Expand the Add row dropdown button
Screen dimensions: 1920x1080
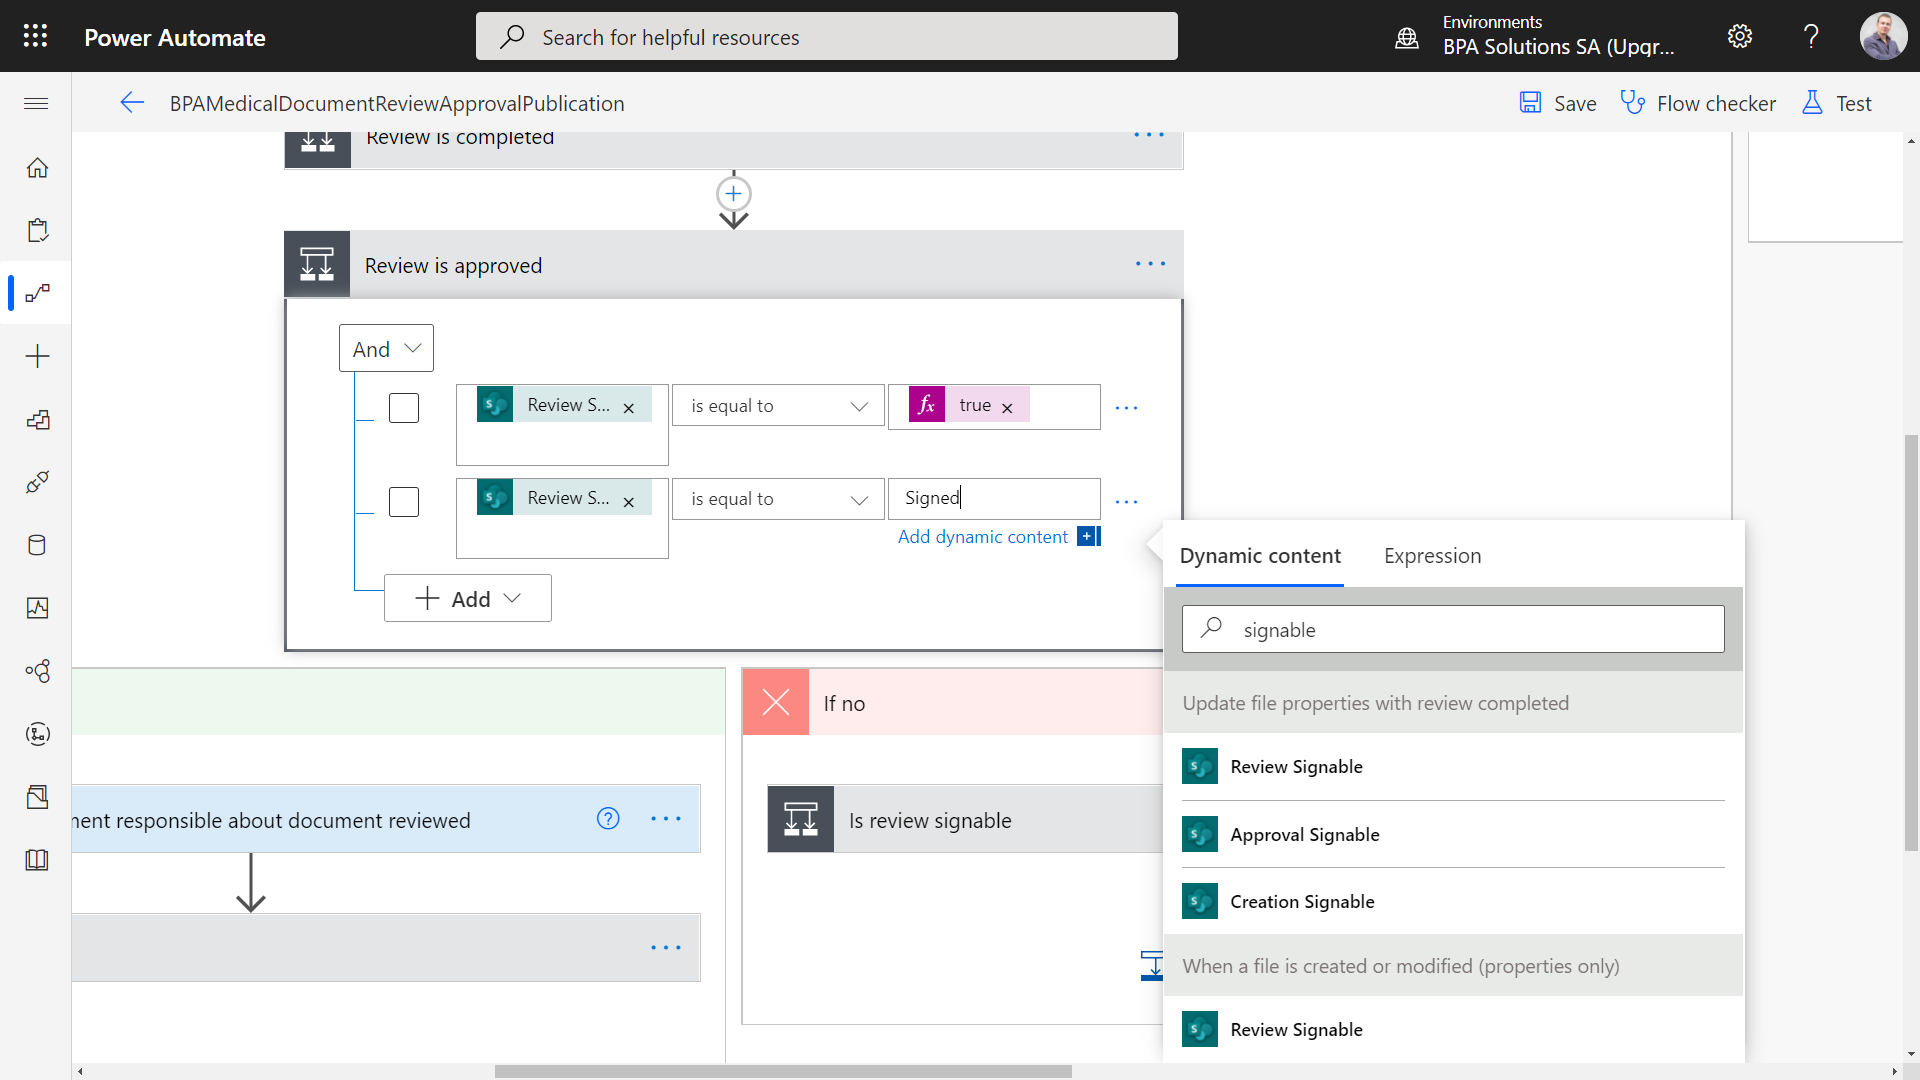468,598
